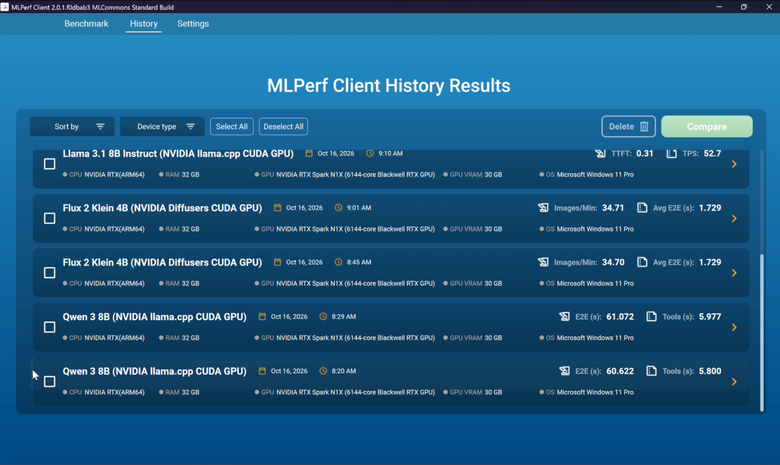The height and width of the screenshot is (465, 780).
Task: Click the clock icon next to 8:29 AM
Action: [323, 316]
